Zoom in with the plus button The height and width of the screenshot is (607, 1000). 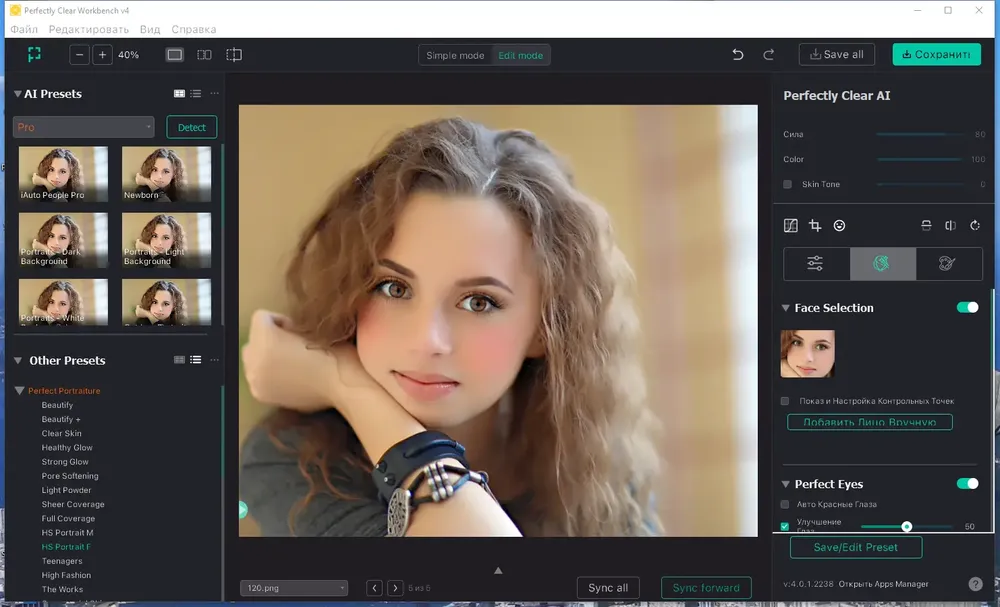pyautogui.click(x=102, y=55)
